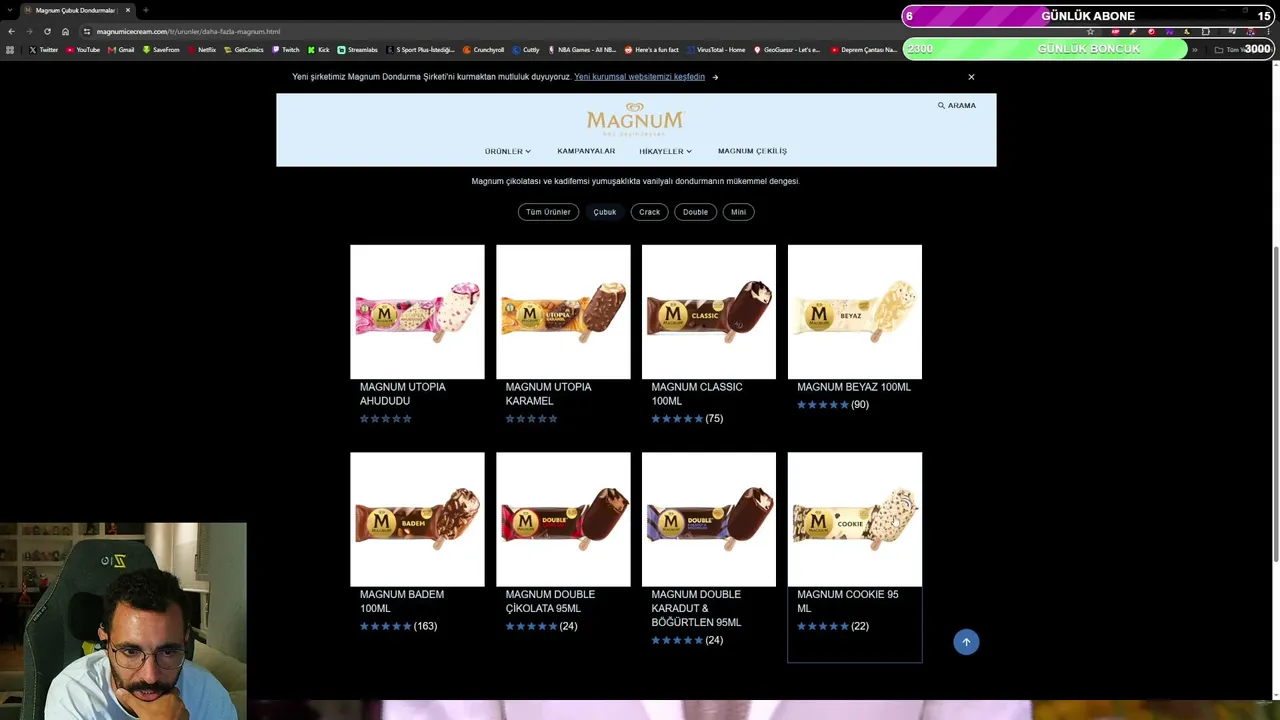Go back using the browser back arrow
This screenshot has width=1280, height=720.
click(11, 31)
